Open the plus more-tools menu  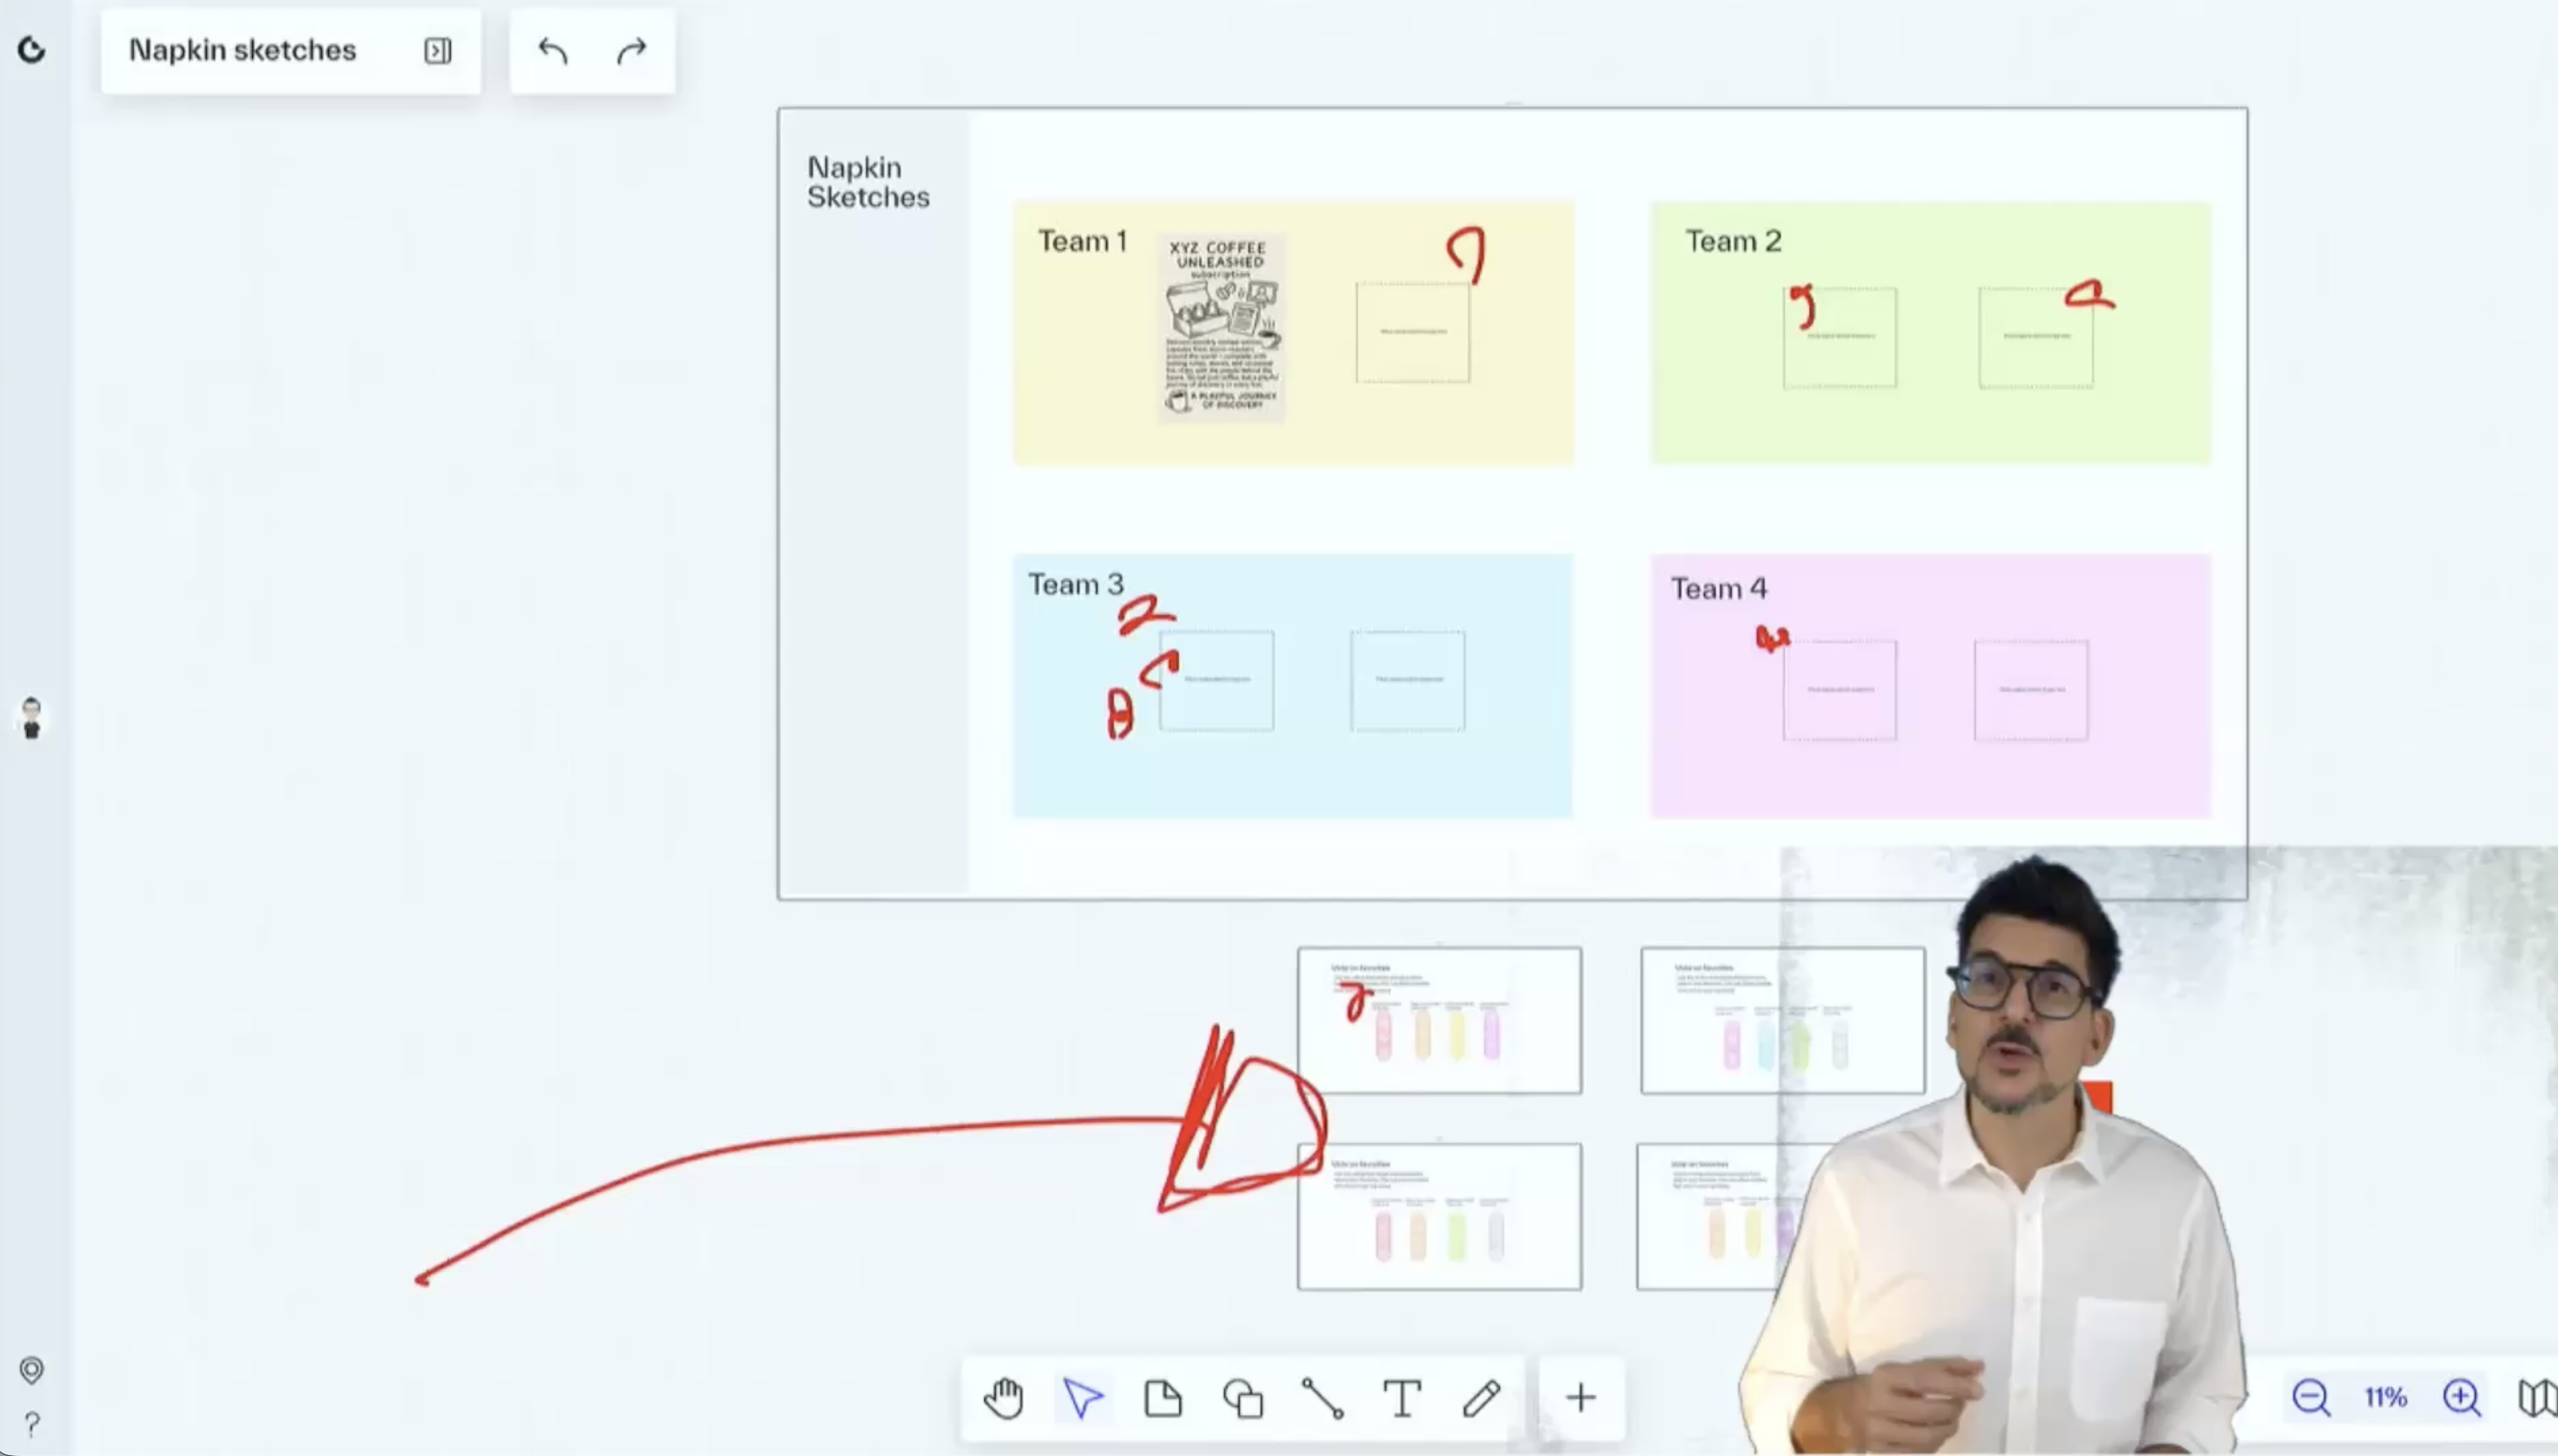point(1580,1398)
